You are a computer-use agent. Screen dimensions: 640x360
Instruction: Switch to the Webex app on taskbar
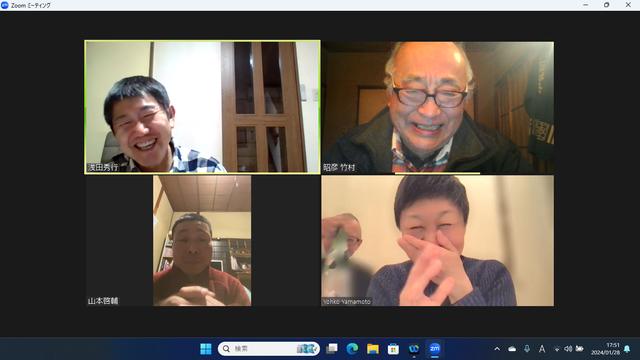(414, 349)
